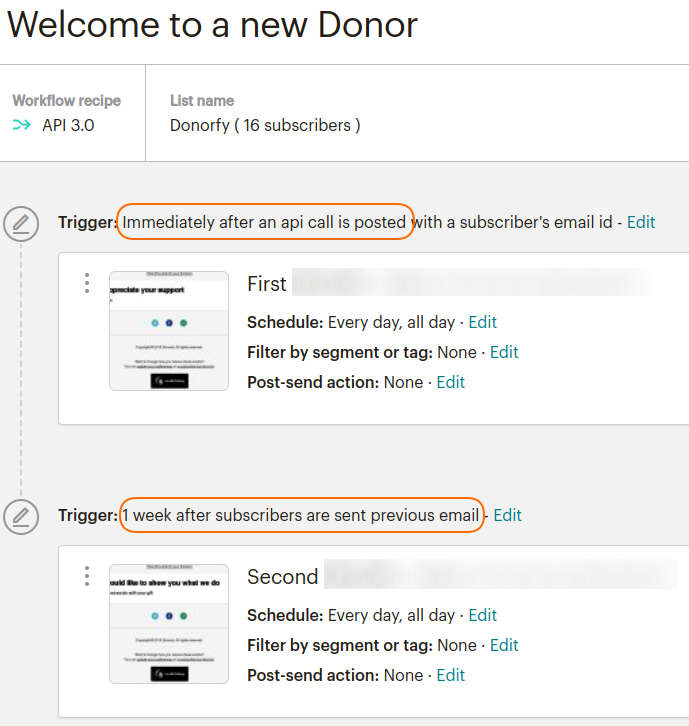Click the pencil icon beside the first trigger
This screenshot has width=689, height=726.
[21, 224]
